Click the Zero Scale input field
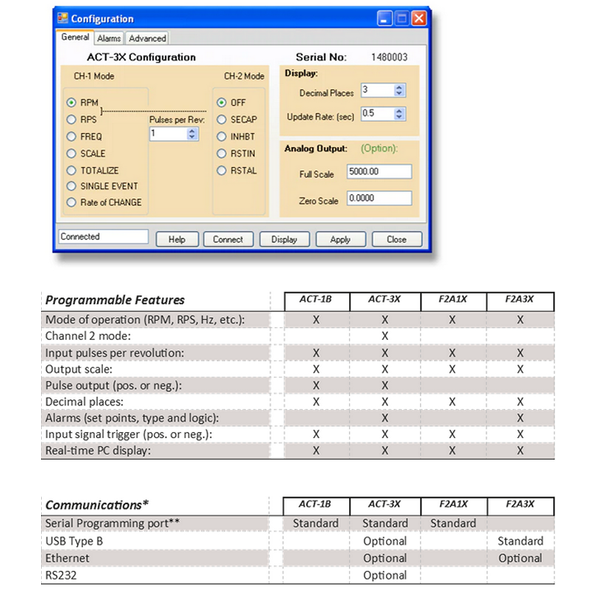600x600 pixels. pyautogui.click(x=379, y=198)
